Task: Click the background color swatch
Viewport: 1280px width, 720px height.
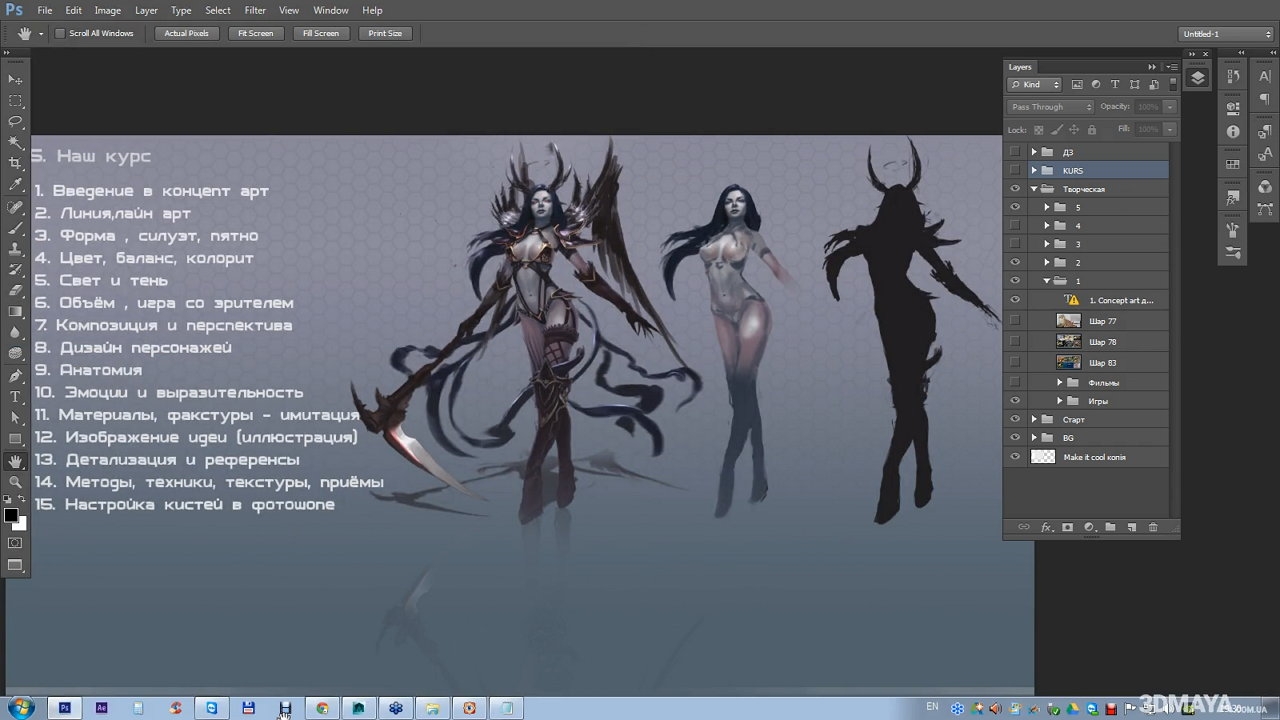Action: tap(20, 524)
